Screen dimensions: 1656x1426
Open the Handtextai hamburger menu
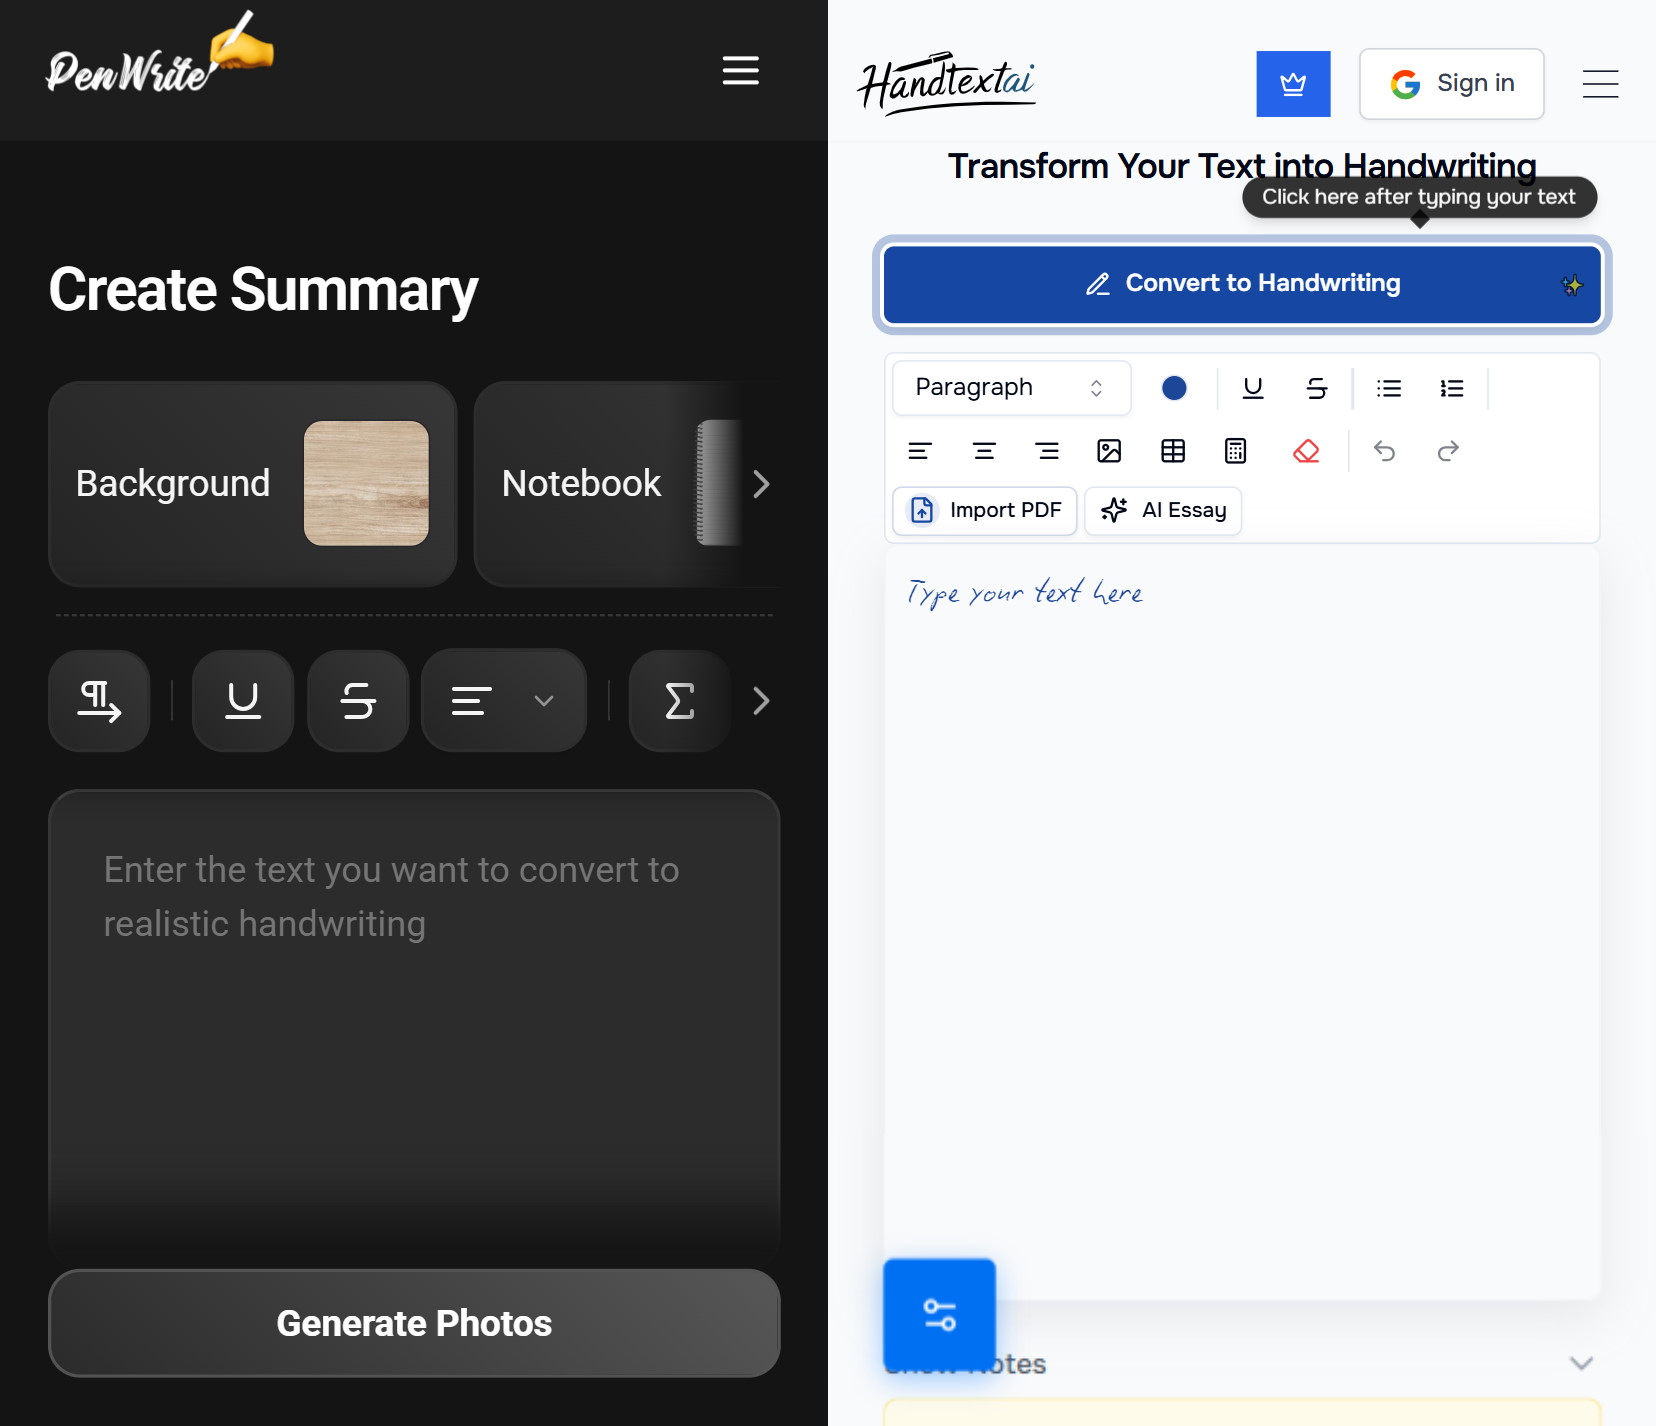[x=1599, y=84]
